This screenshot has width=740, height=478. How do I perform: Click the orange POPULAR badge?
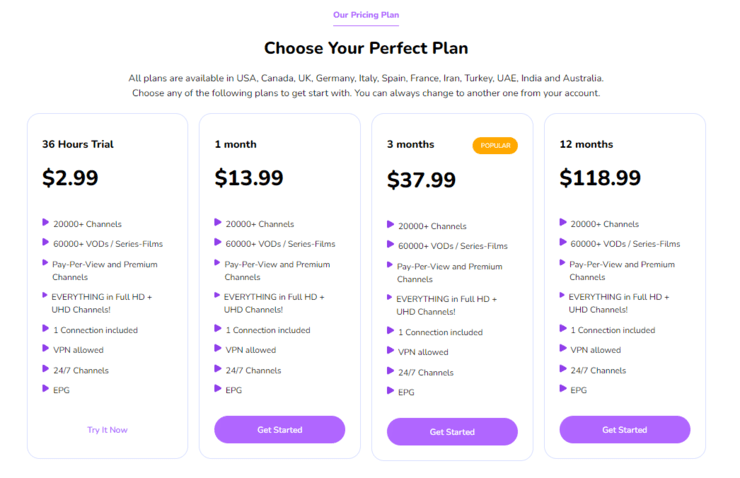(495, 145)
